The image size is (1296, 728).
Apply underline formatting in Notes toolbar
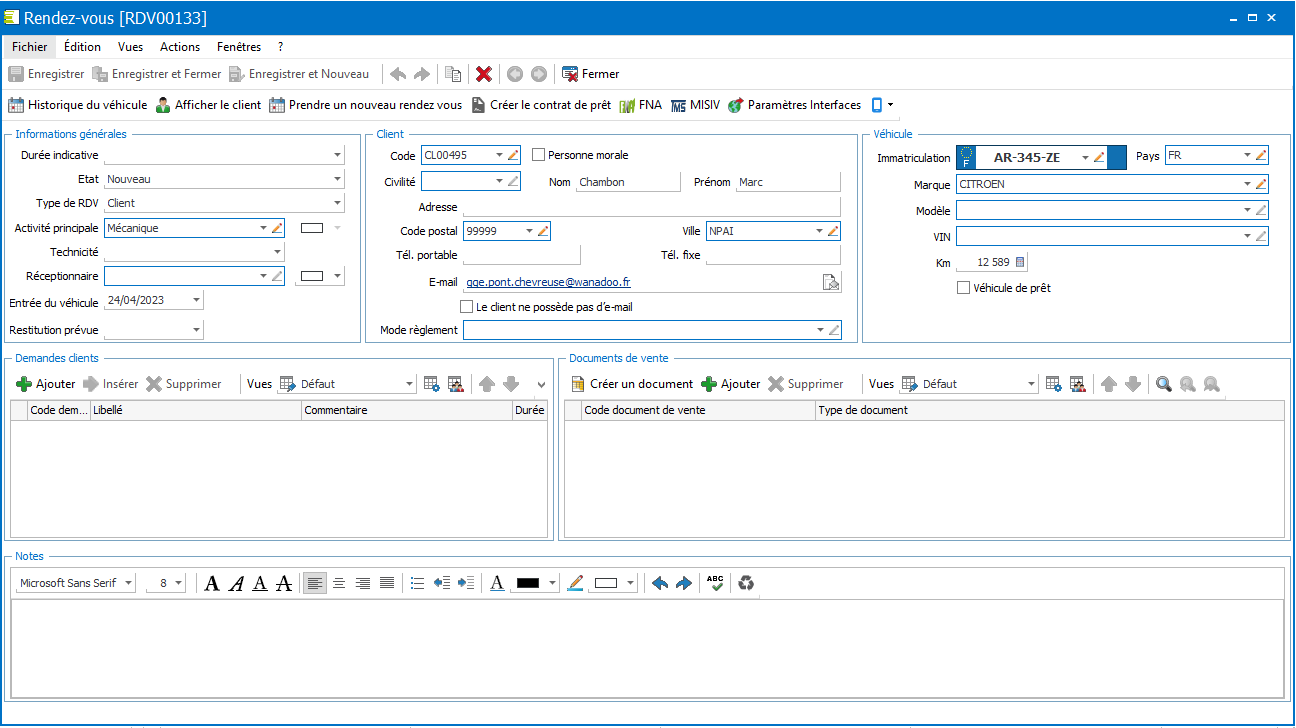point(260,584)
